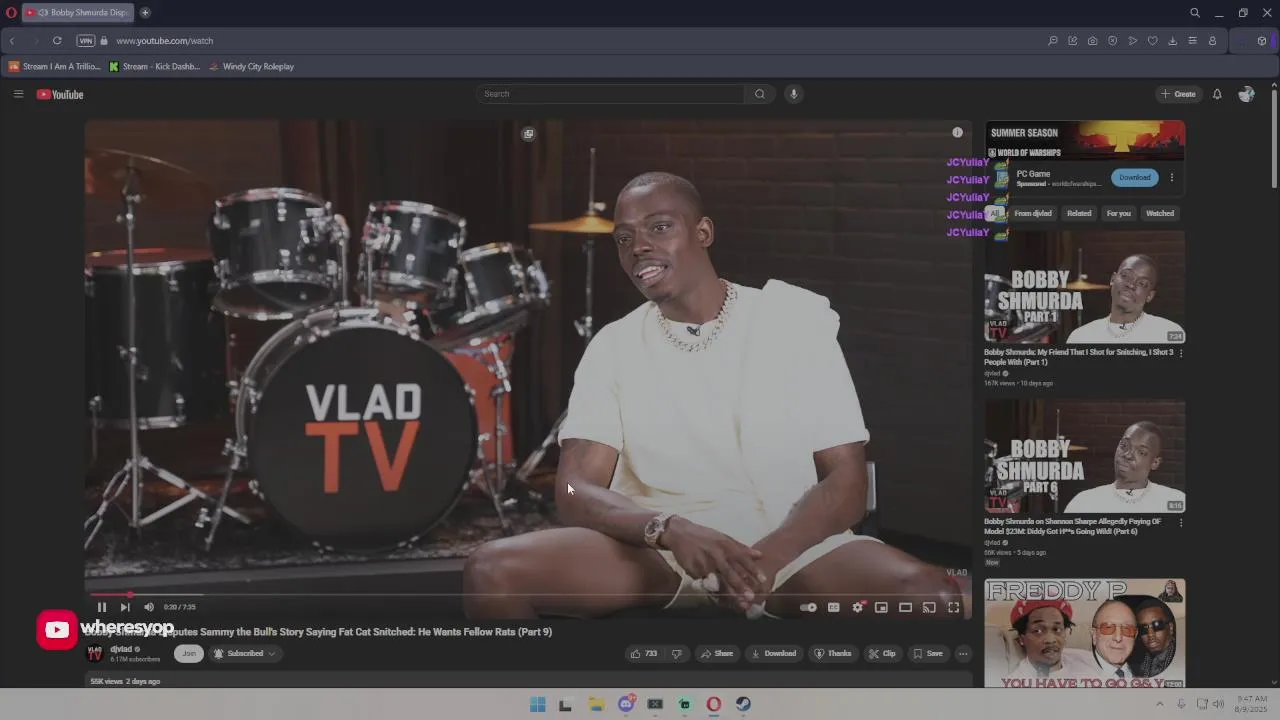Open Bobby Shmurda Part 1 thumbnail
Image resolution: width=1280 pixels, height=720 pixels.
coord(1085,287)
